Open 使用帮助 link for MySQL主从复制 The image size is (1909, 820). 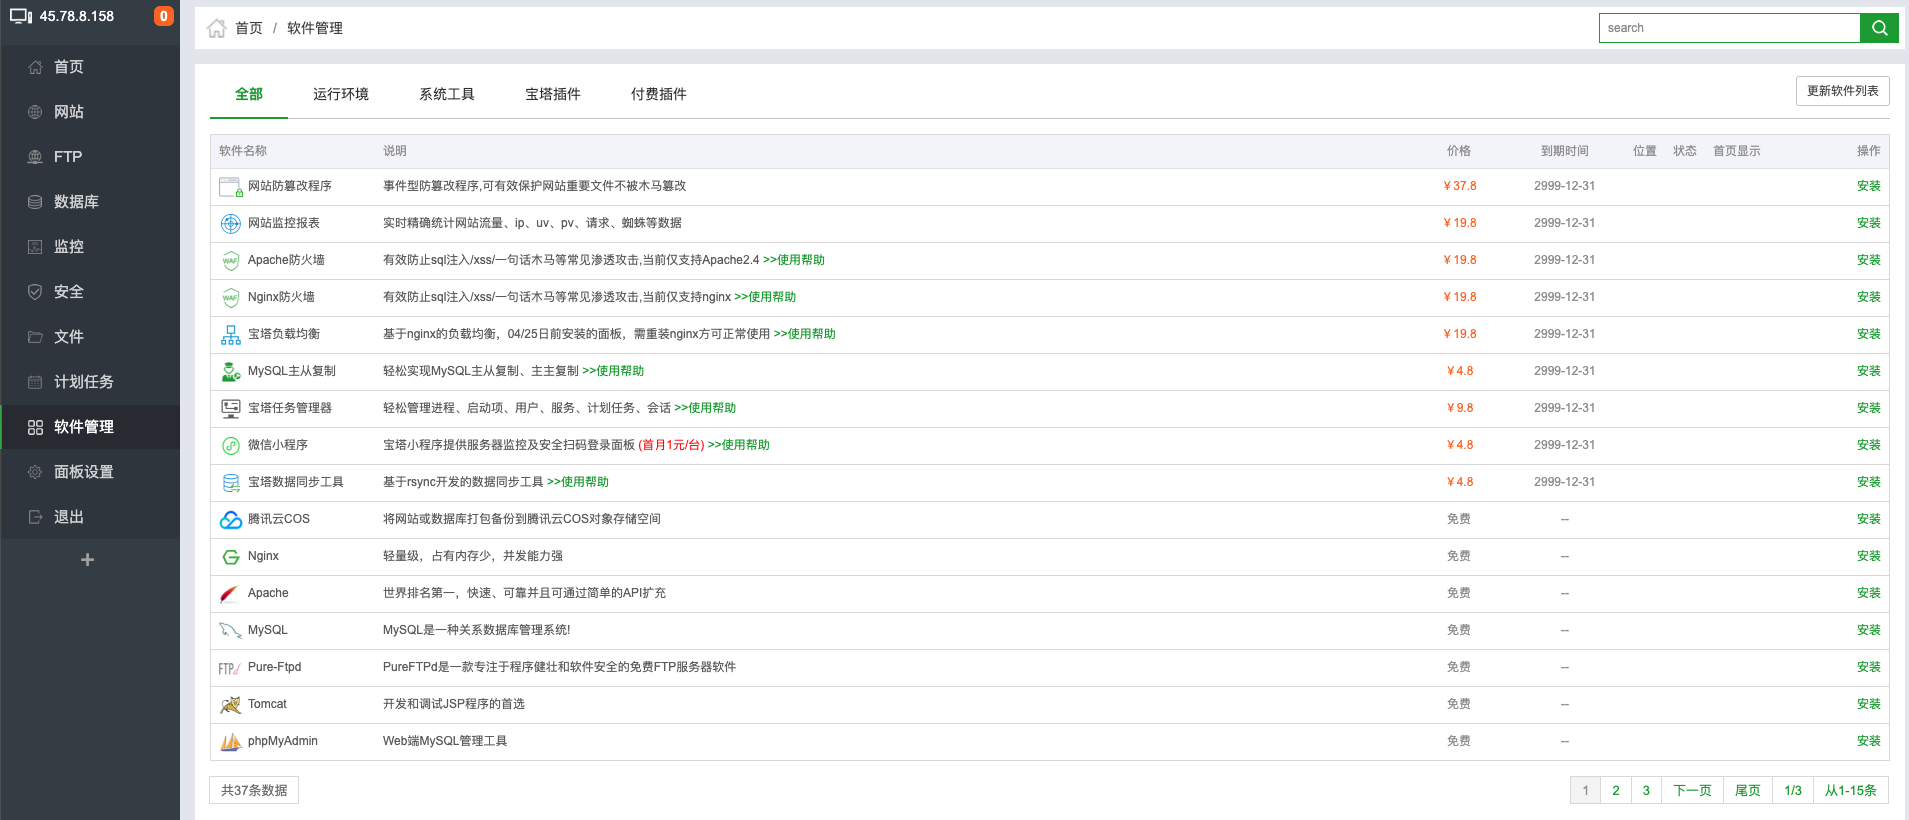pyautogui.click(x=613, y=371)
